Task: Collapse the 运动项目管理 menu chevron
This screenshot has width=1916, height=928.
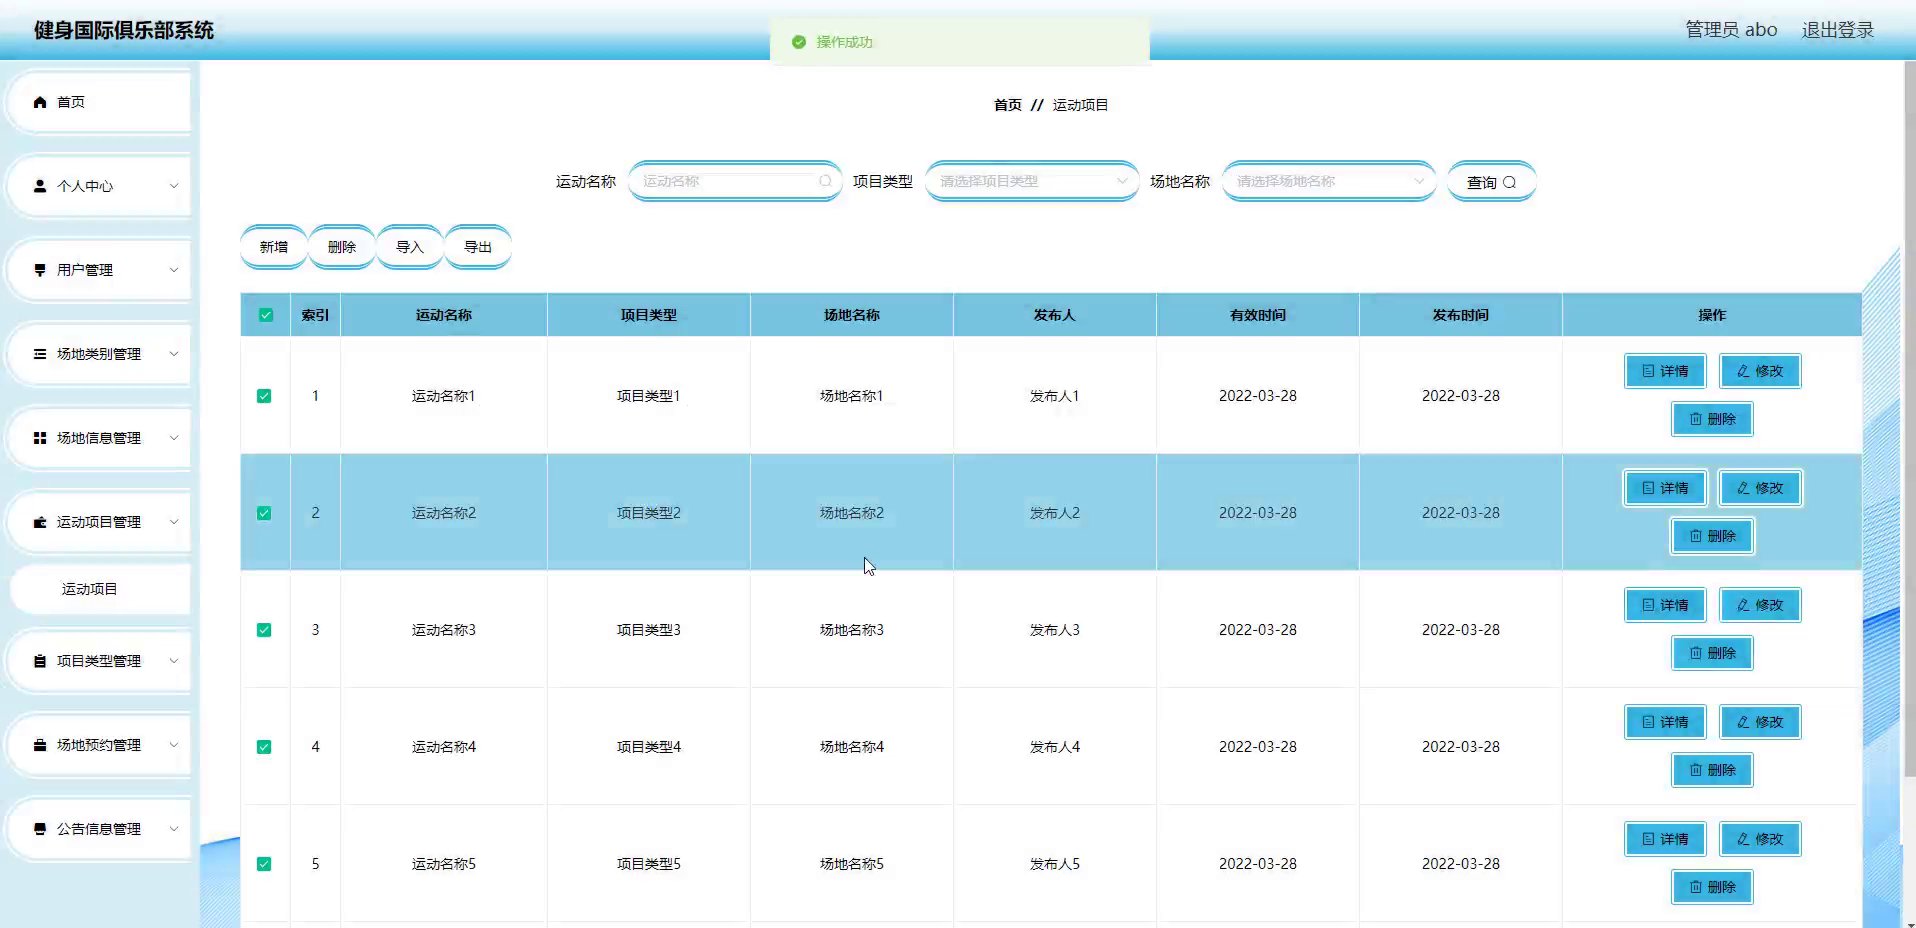Action: tap(174, 522)
